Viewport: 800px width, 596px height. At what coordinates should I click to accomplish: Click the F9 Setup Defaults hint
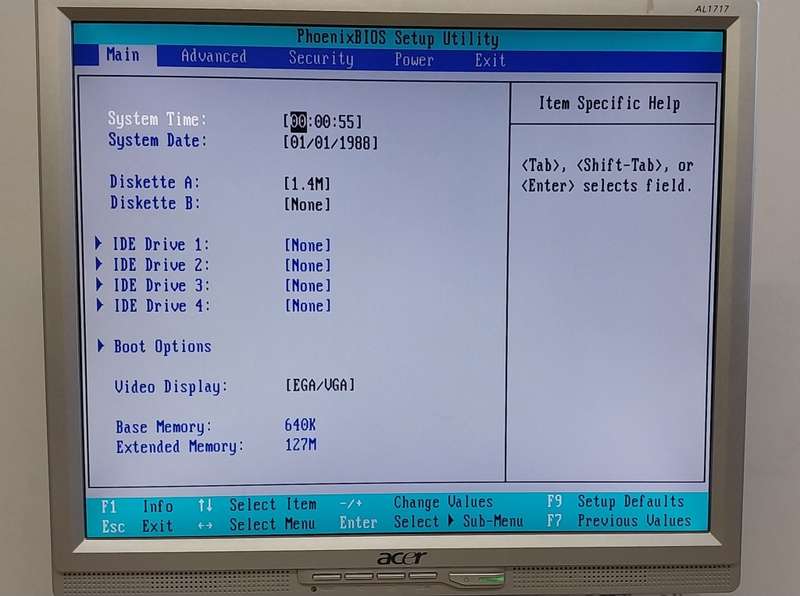[615, 501]
